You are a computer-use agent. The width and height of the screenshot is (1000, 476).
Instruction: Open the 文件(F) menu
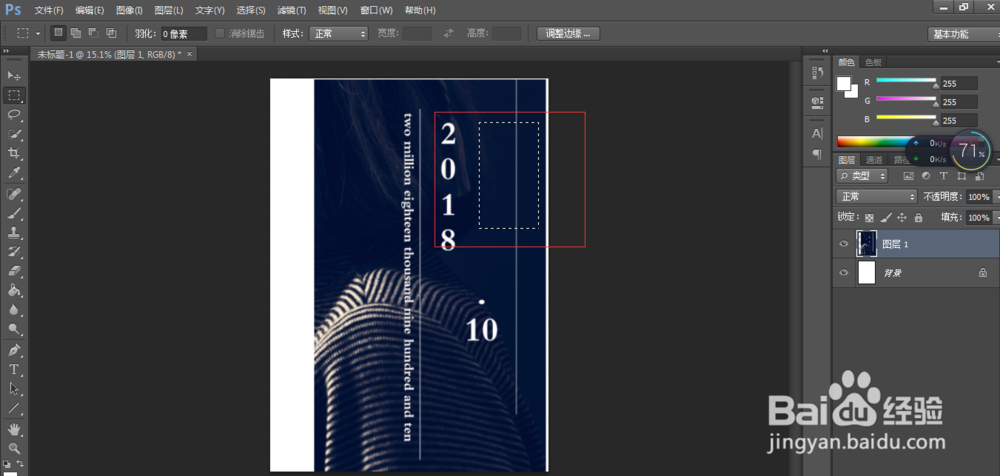[48, 10]
